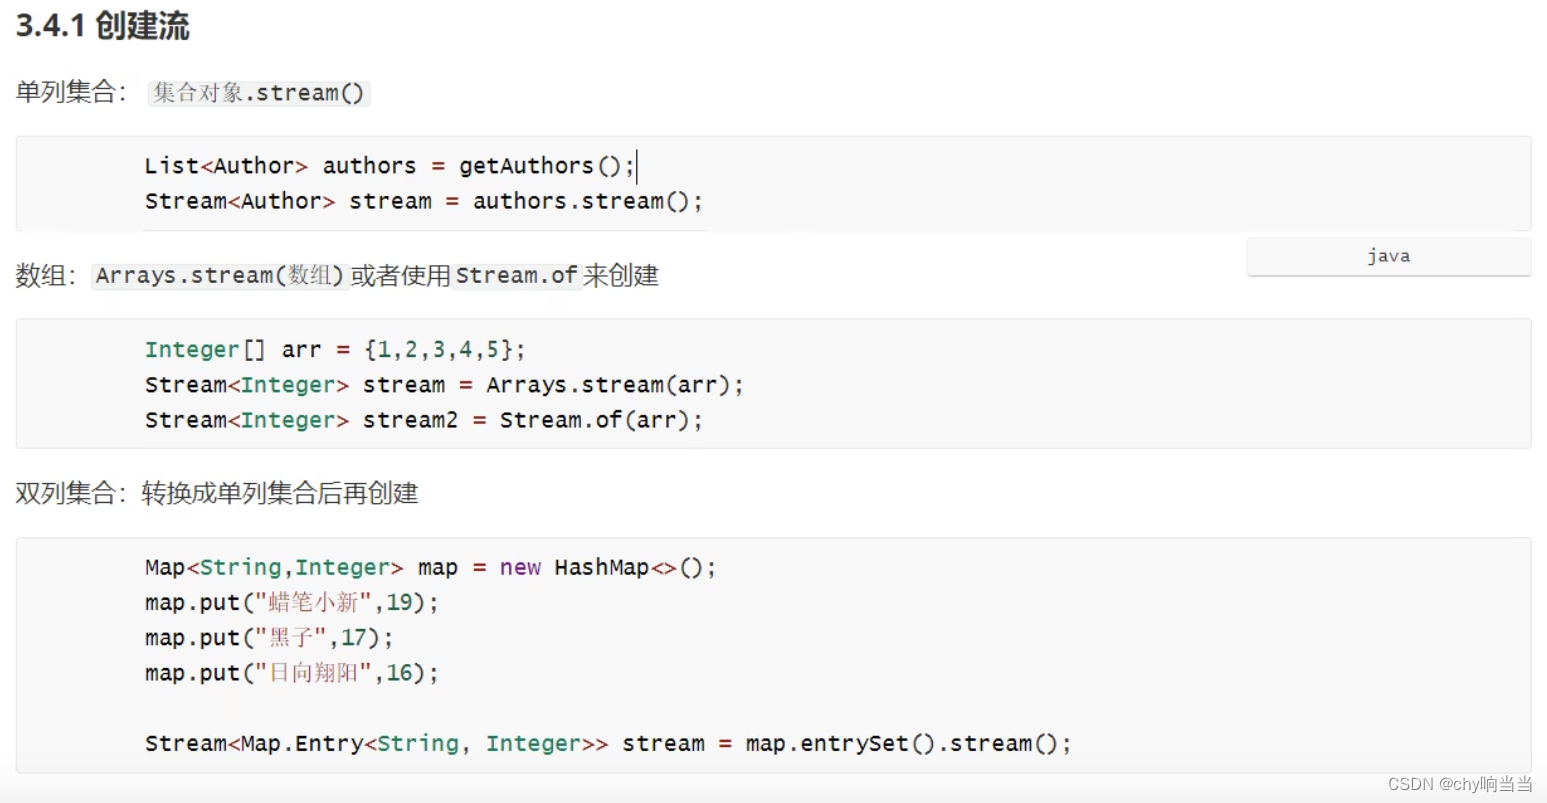
Task: Click the "CSDN @chy响当当" watermark
Action: [x=1459, y=784]
